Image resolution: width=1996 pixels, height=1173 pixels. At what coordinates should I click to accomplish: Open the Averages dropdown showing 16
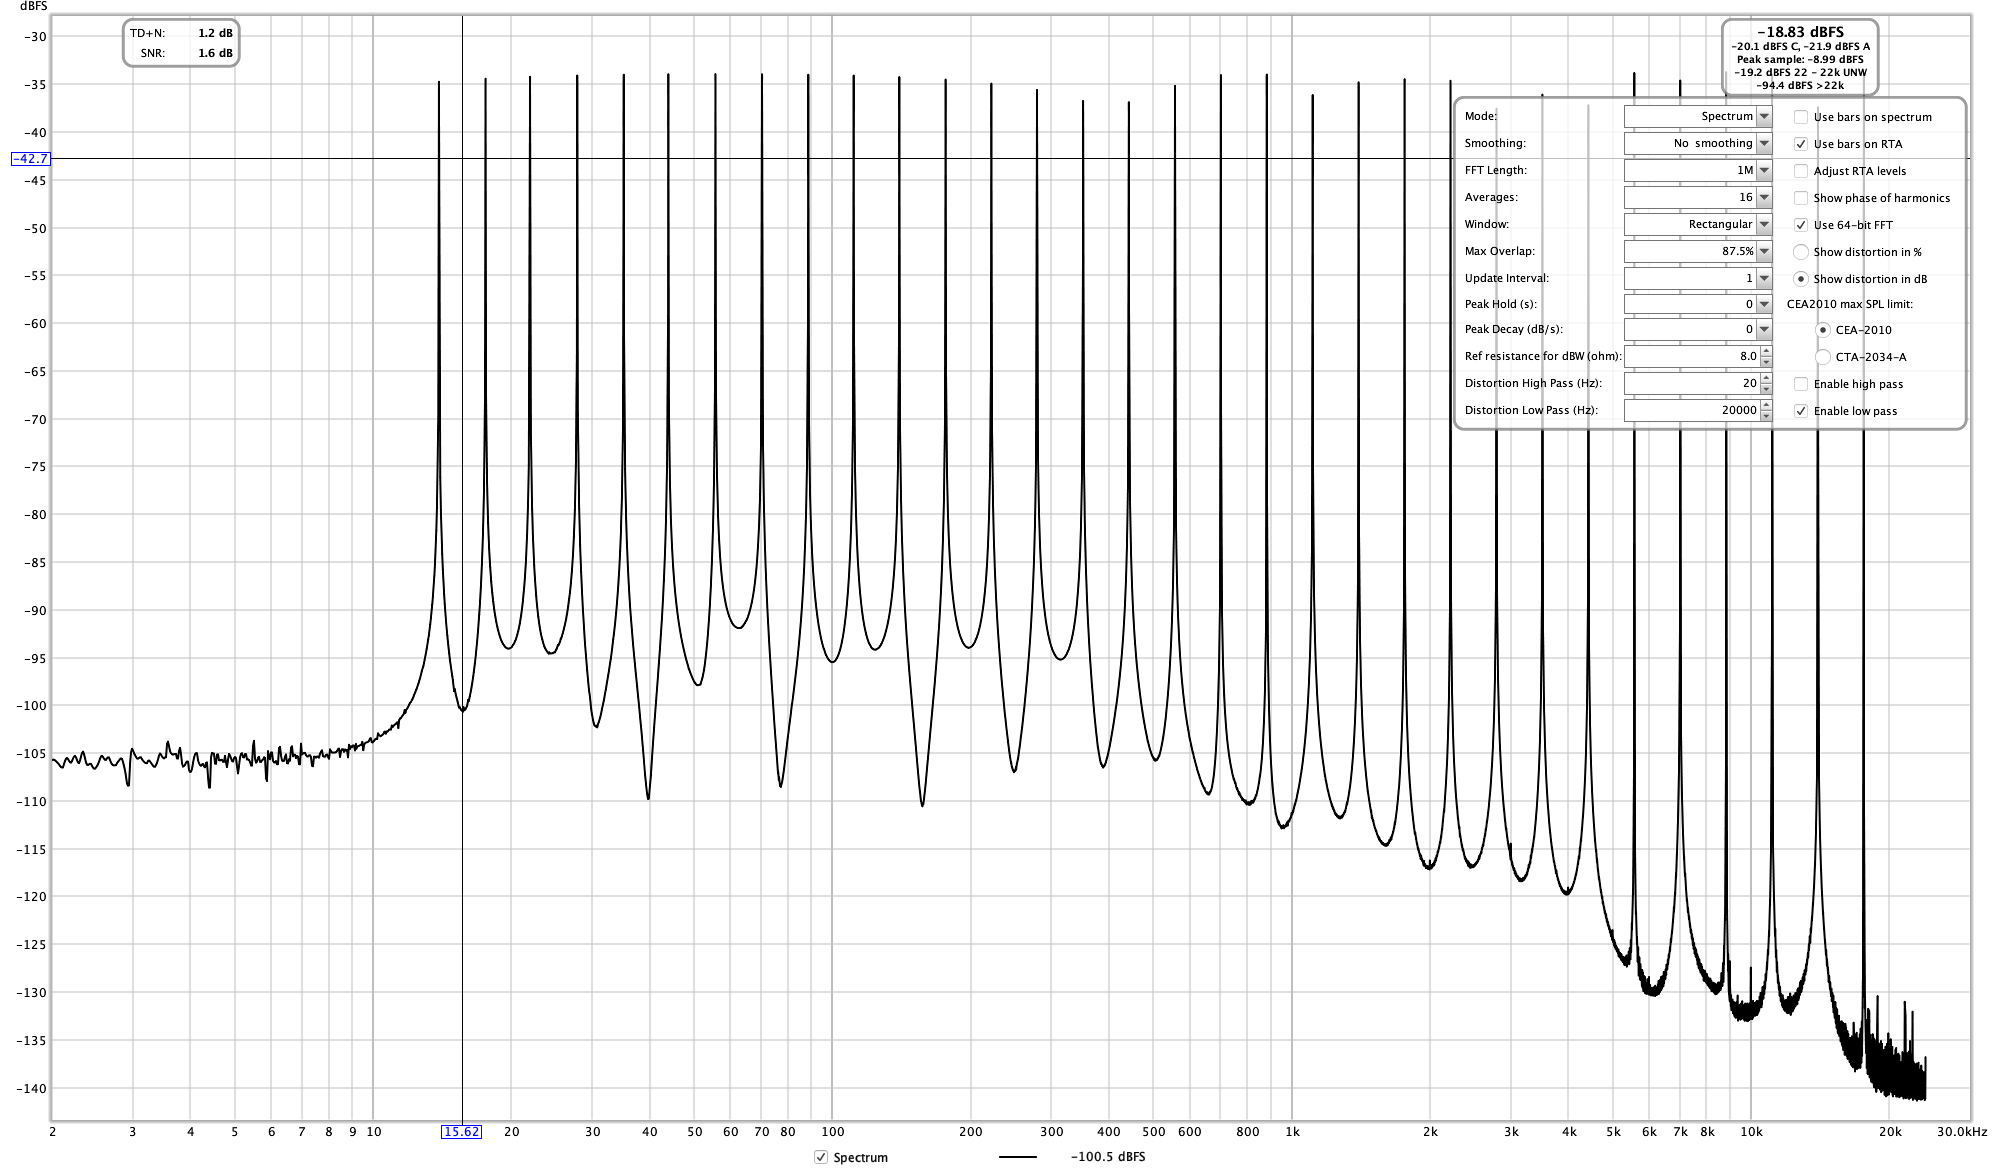(x=1697, y=197)
